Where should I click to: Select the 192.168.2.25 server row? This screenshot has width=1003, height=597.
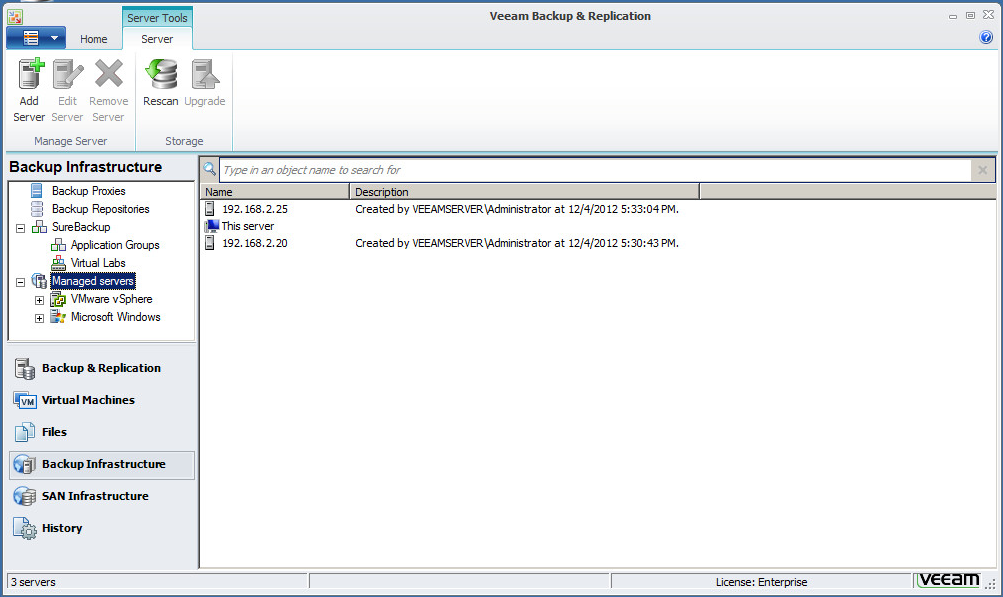tap(597, 209)
